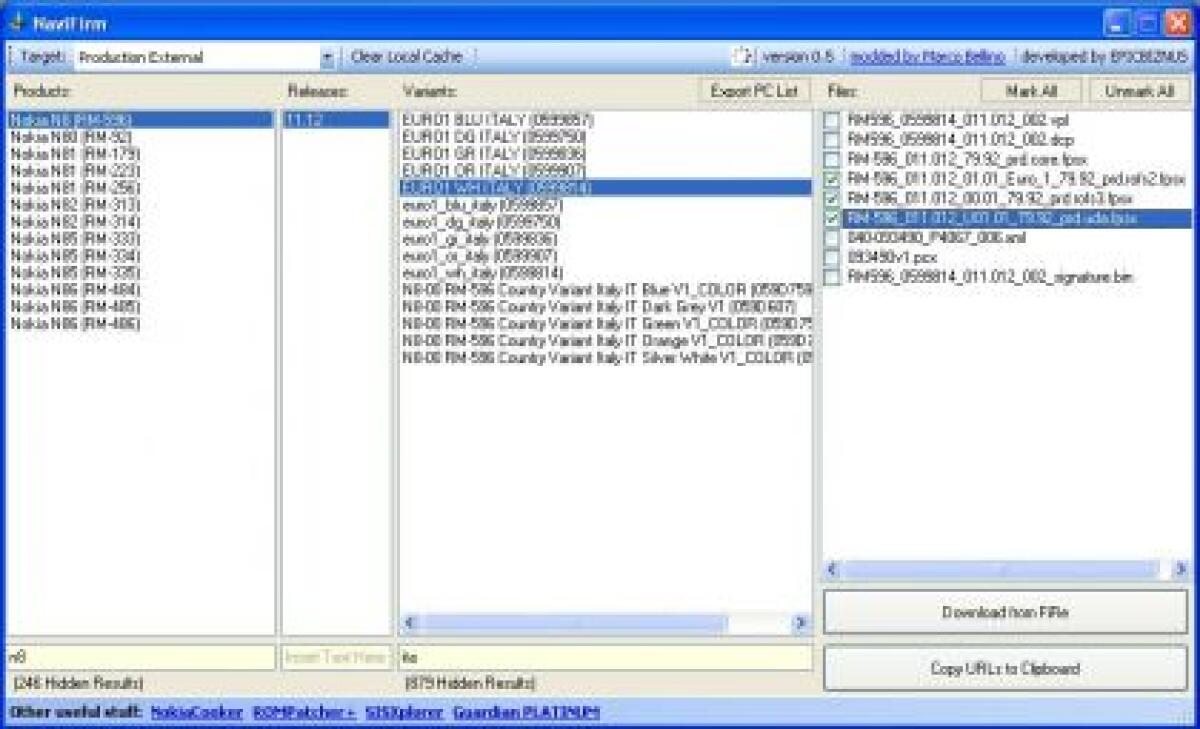
Task: Click Clear Local Cache toolbar item
Action: [406, 57]
